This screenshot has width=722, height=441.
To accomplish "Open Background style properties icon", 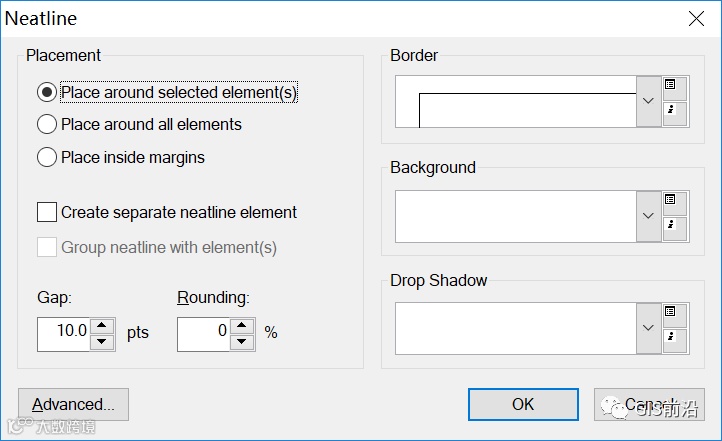I will [671, 200].
